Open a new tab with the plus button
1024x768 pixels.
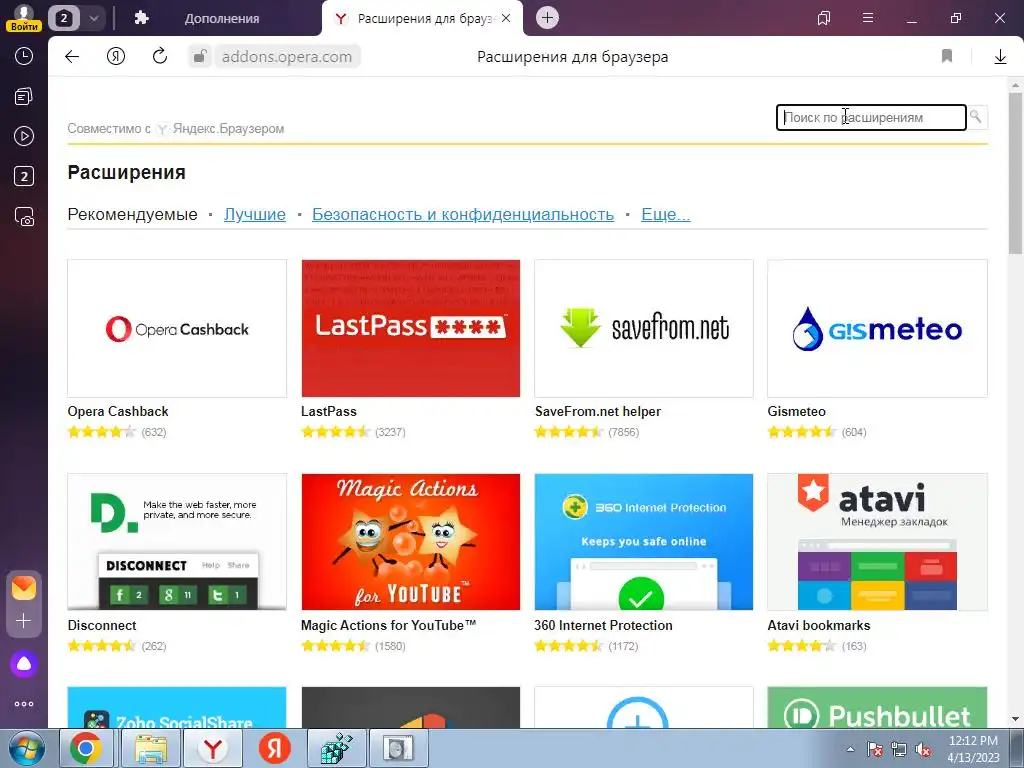(547, 18)
